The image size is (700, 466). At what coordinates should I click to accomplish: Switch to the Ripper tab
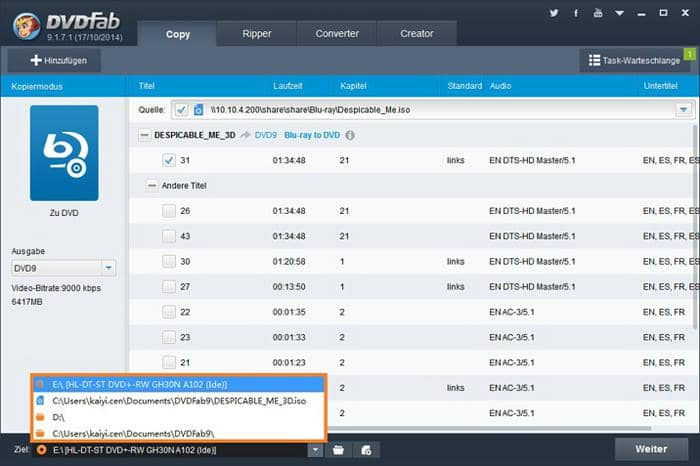(257, 33)
